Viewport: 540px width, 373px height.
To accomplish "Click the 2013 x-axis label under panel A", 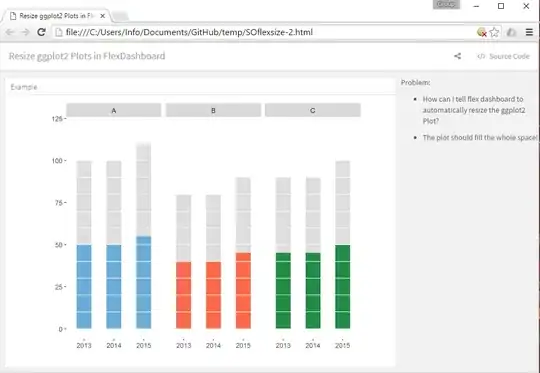I will pos(84,345).
